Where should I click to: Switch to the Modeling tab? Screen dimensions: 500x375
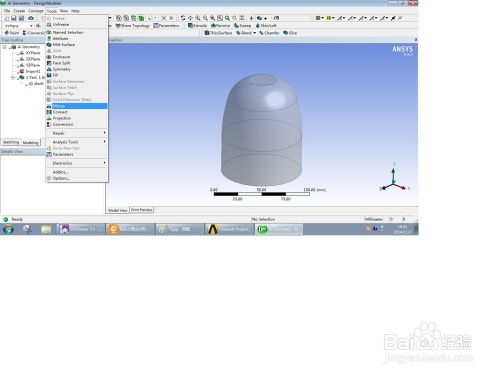tap(31, 143)
